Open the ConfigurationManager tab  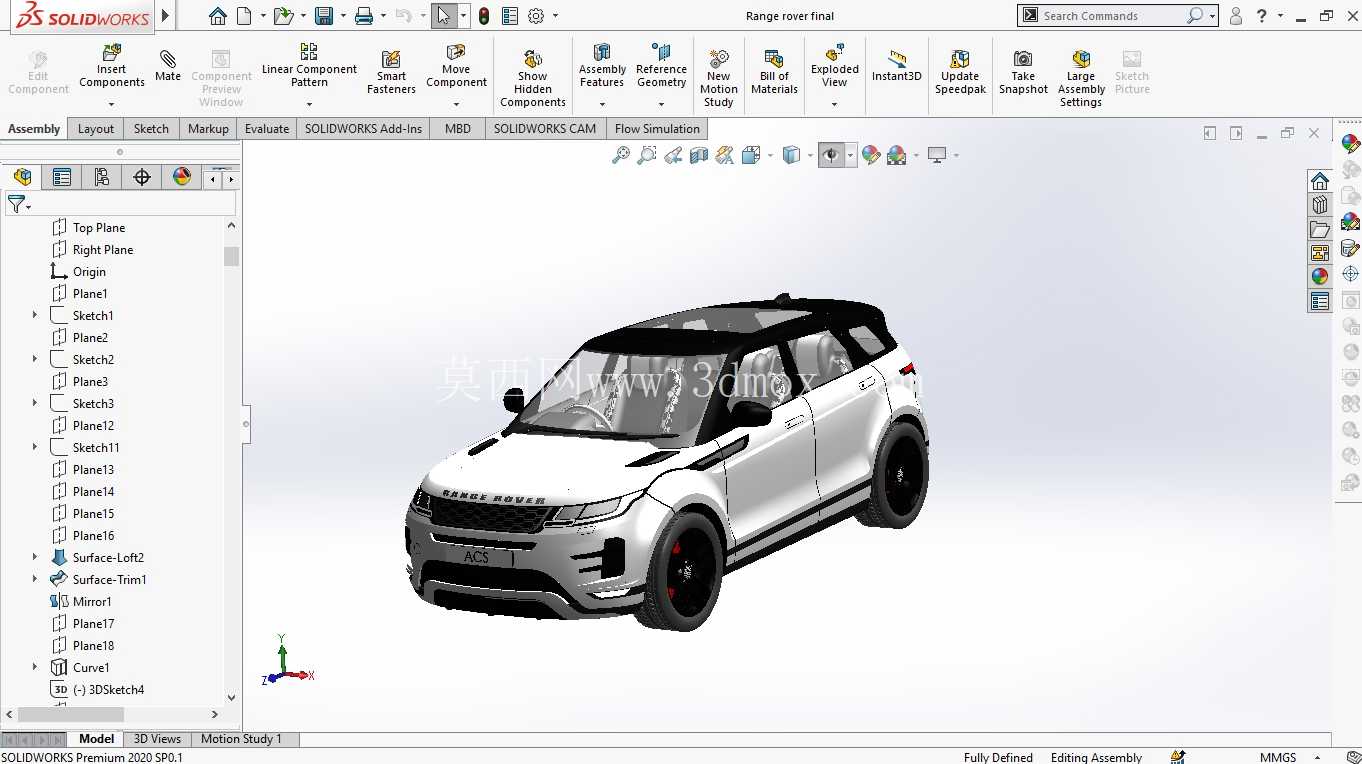pos(101,177)
